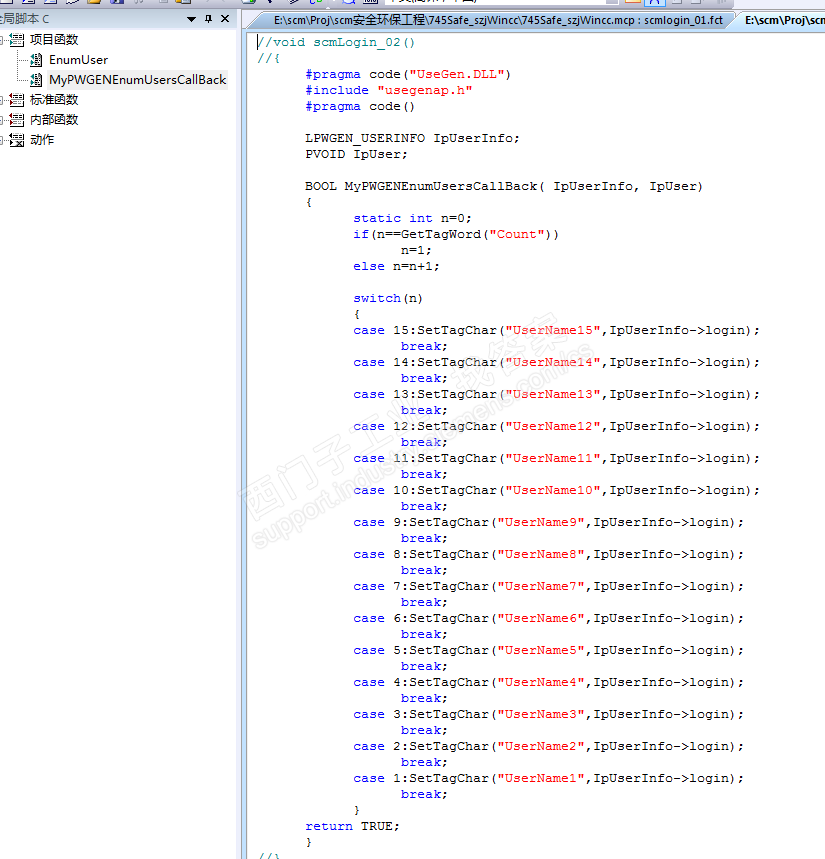
Task: Click the case 1 UserName1 line
Action: click(x=548, y=778)
